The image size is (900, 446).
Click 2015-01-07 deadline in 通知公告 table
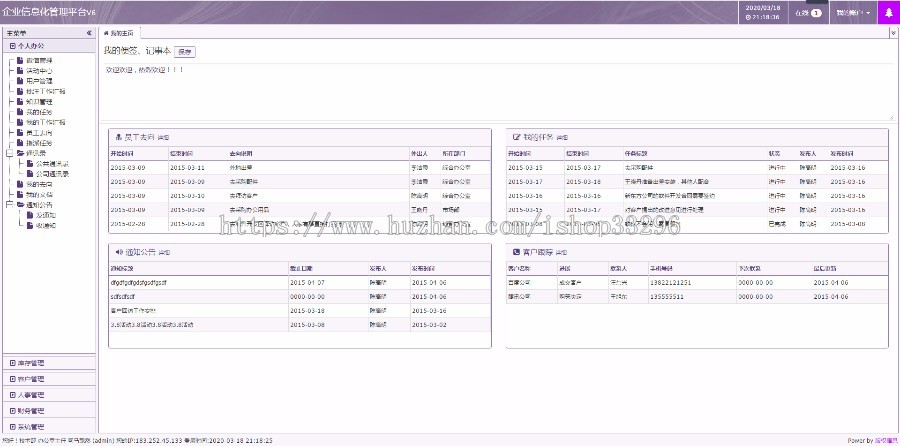(308, 282)
